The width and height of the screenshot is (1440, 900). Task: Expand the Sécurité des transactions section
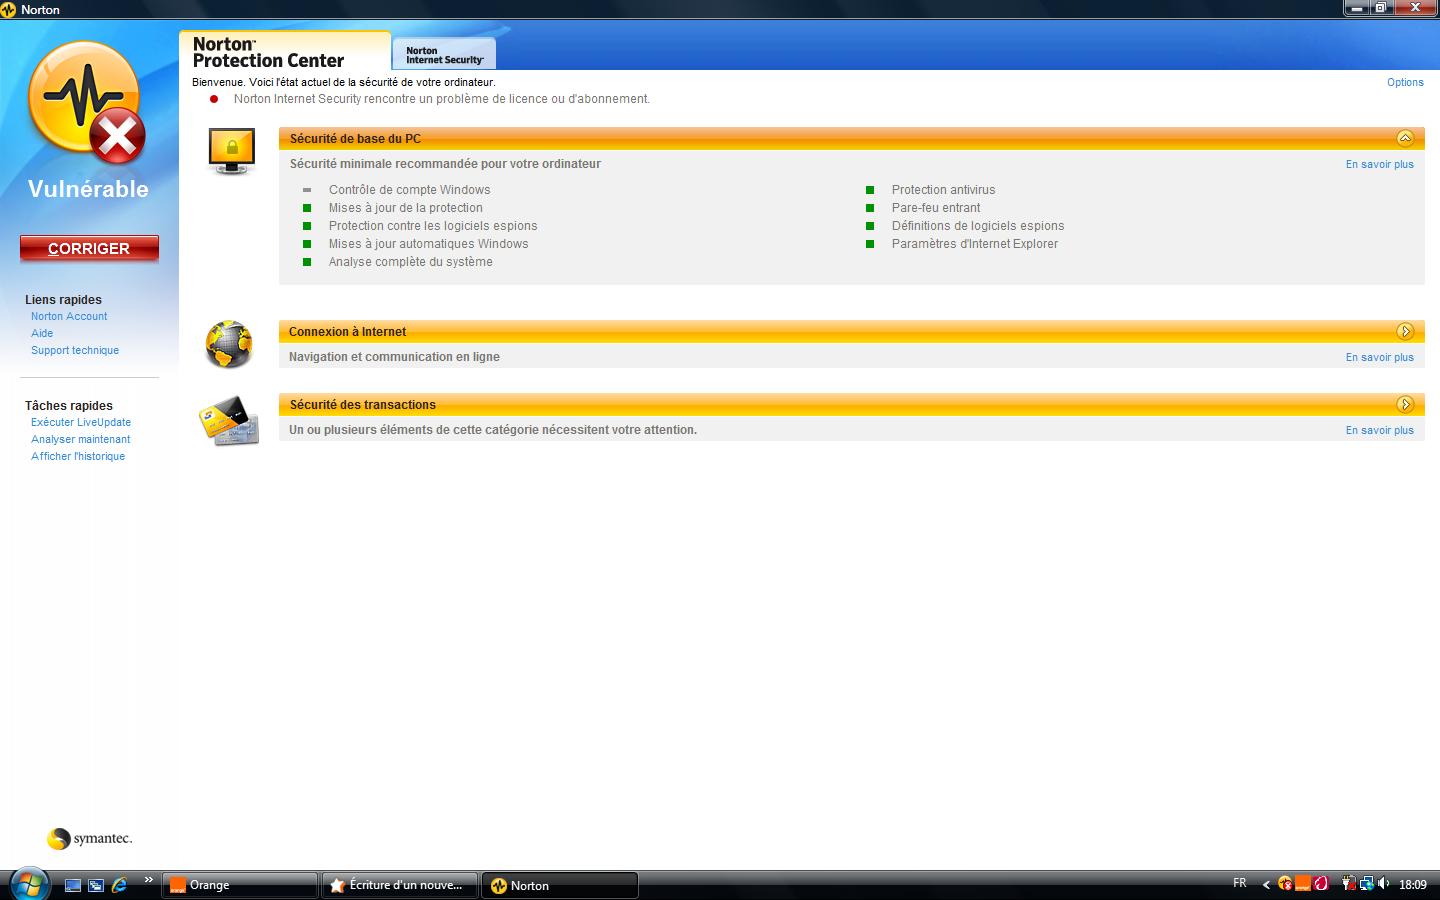click(x=1405, y=404)
